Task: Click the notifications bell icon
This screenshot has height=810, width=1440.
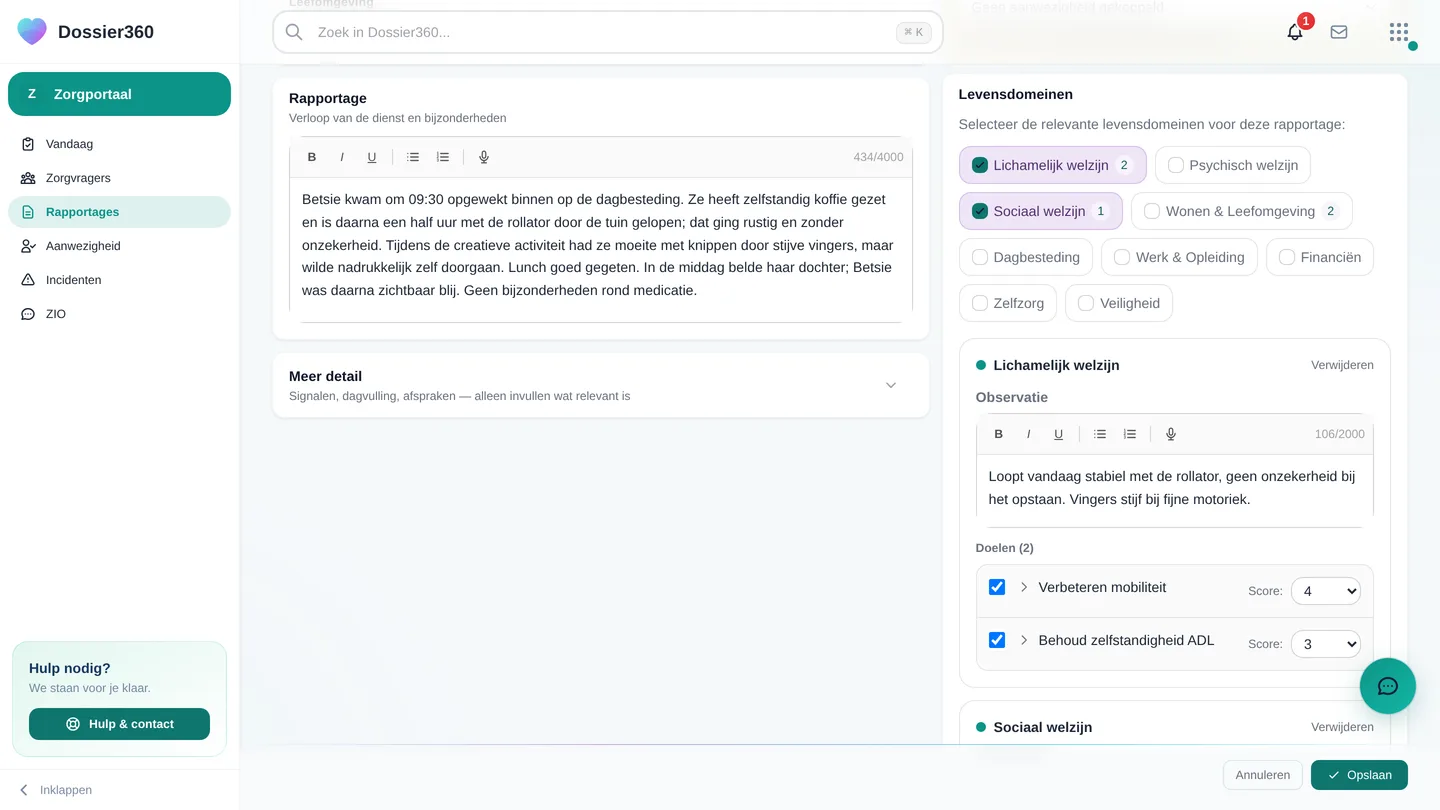Action: (x=1295, y=32)
